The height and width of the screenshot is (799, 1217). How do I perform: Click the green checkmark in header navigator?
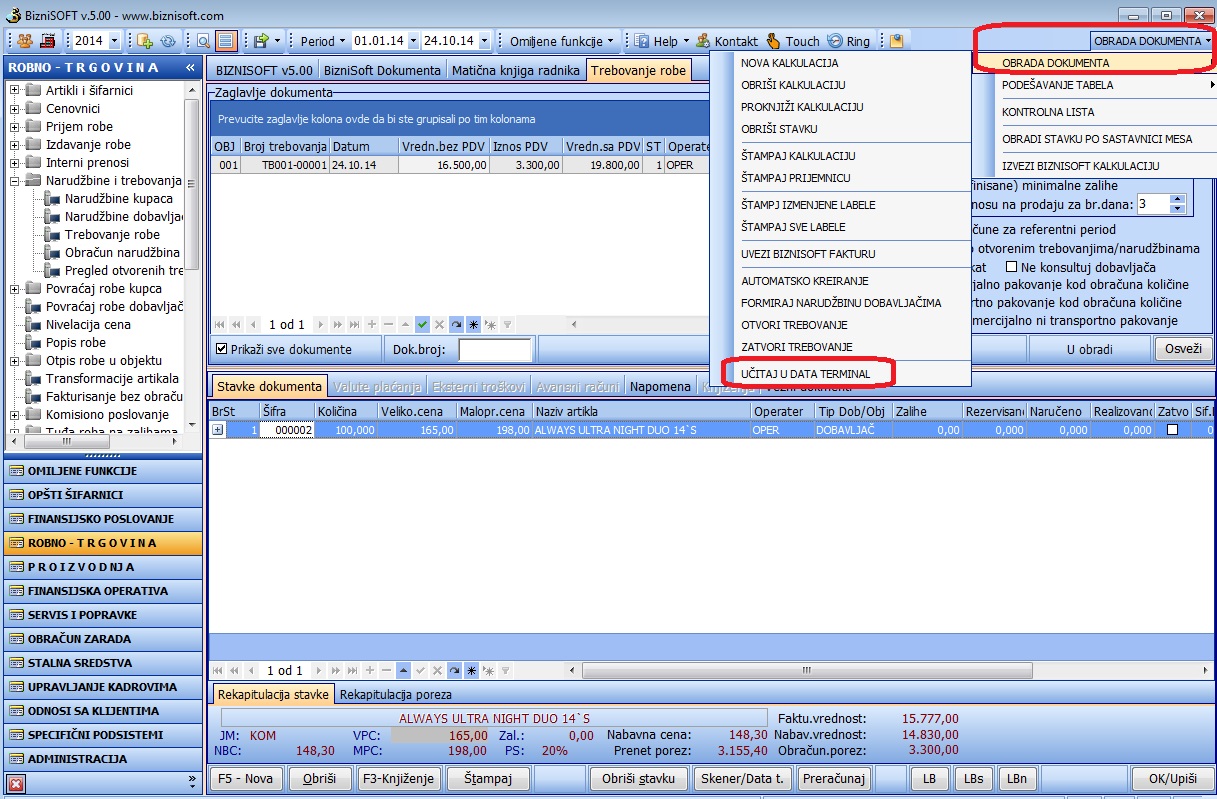[423, 325]
